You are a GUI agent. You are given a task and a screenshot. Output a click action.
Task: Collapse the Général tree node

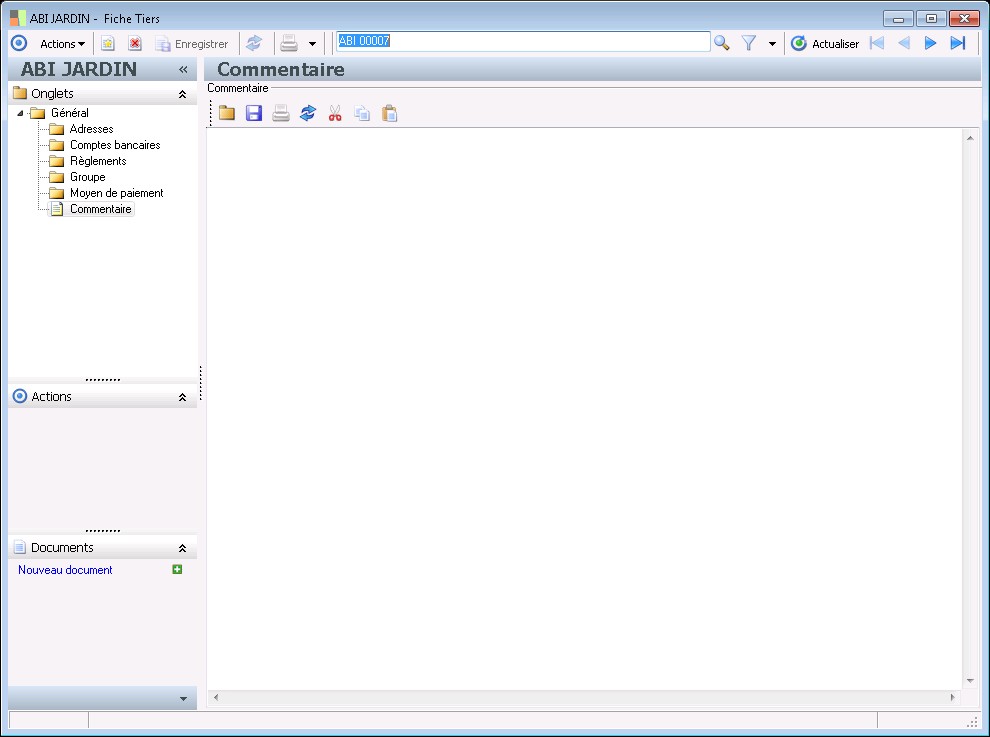(20, 113)
